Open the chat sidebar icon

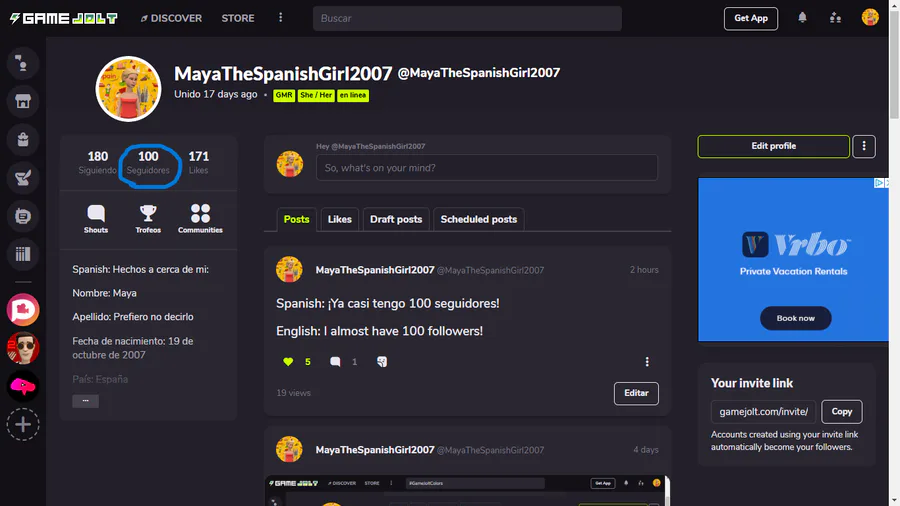point(23,216)
